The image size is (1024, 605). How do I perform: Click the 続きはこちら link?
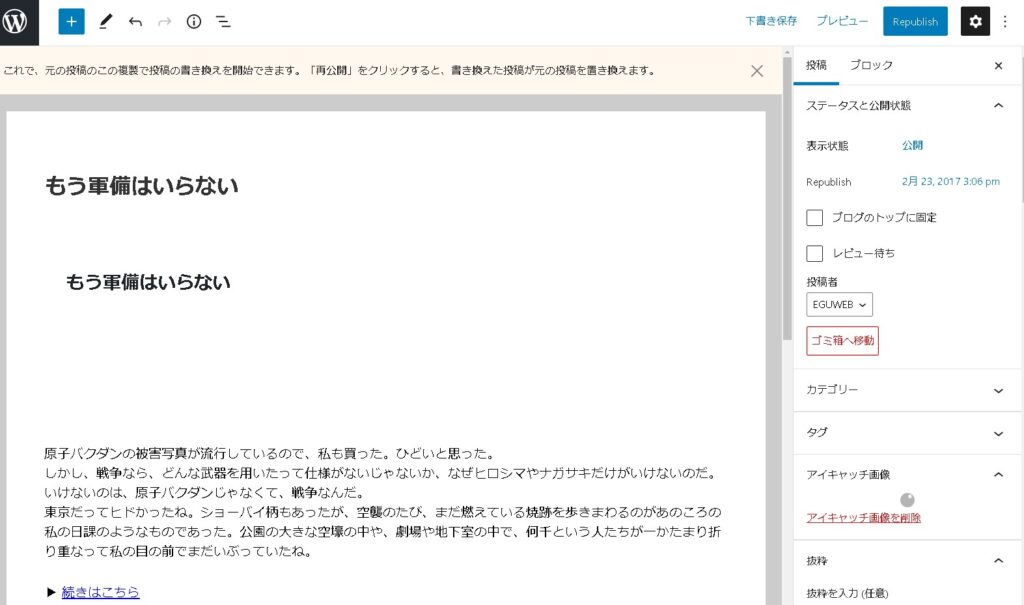coord(100,592)
